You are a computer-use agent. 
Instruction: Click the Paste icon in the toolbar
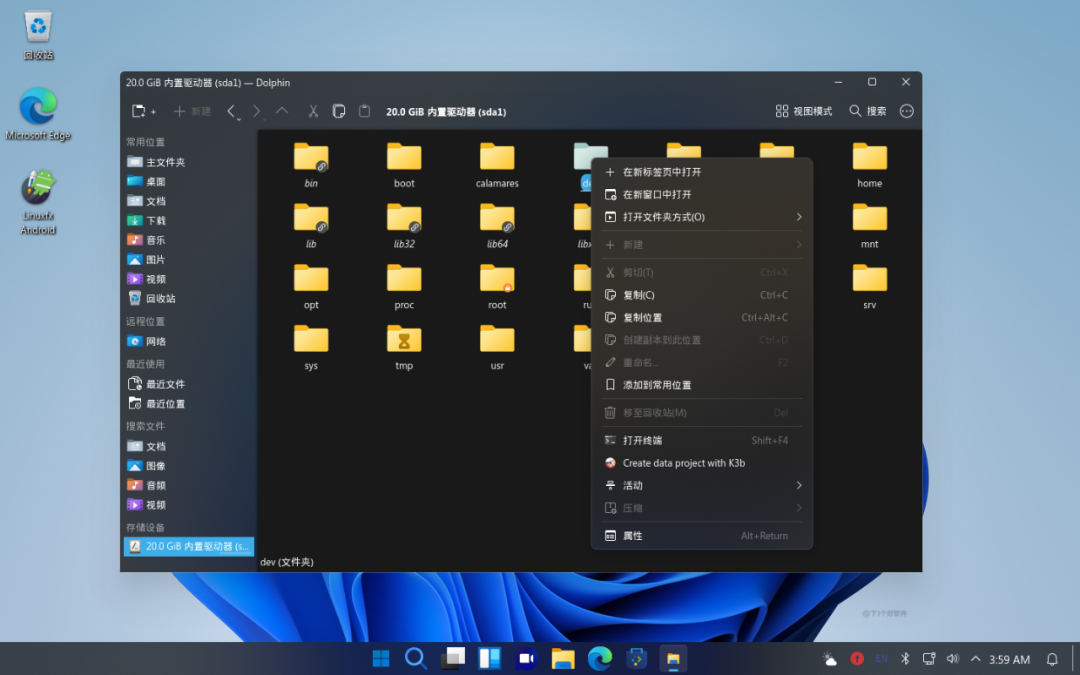point(363,111)
